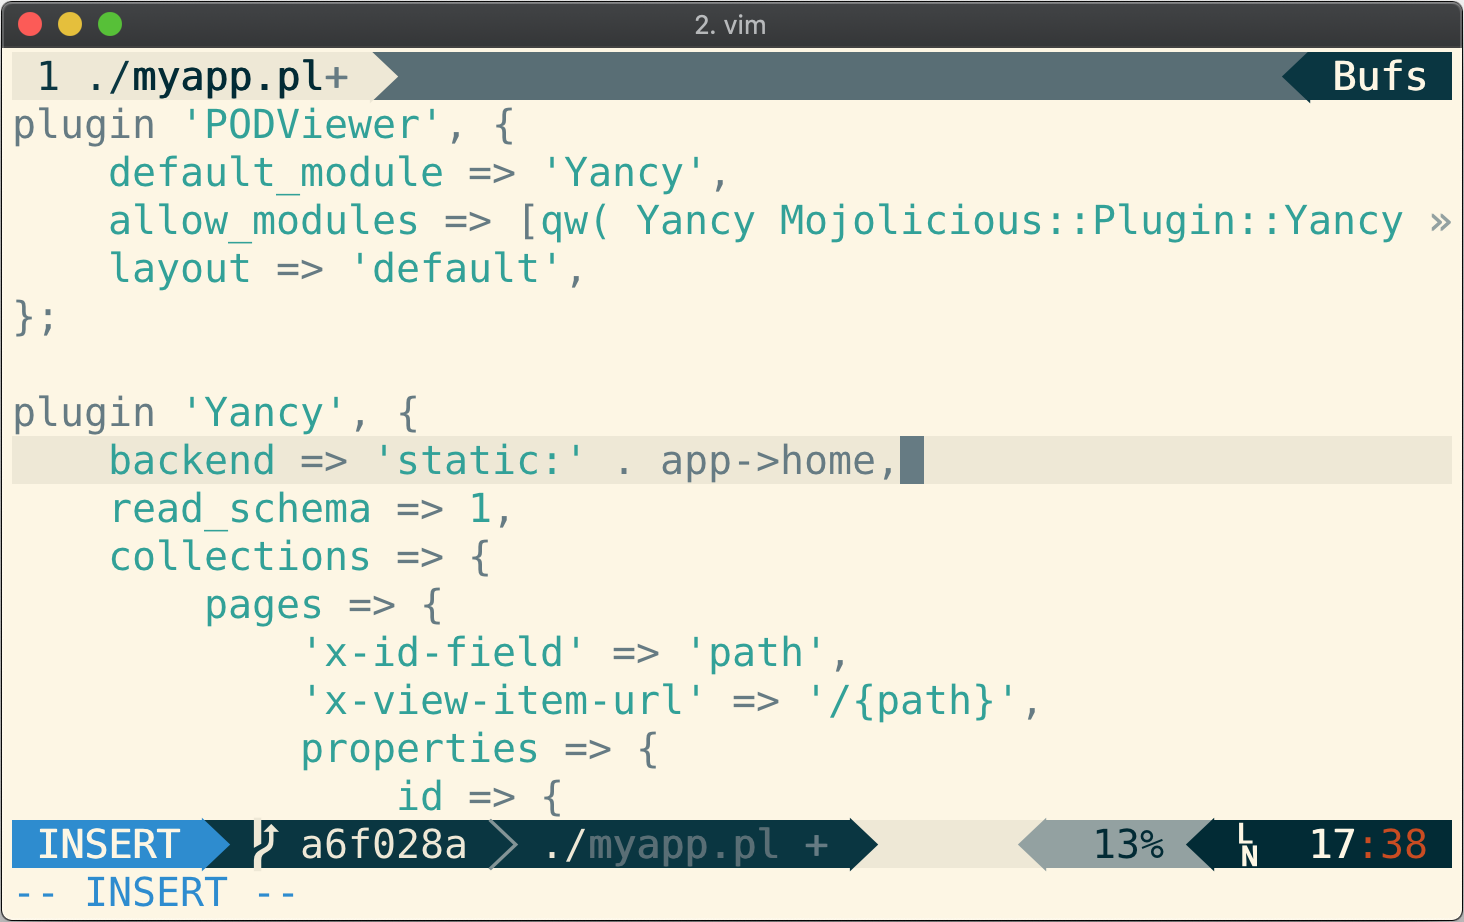Click the block cursor after 'home,'
This screenshot has width=1464, height=922.
[912, 460]
